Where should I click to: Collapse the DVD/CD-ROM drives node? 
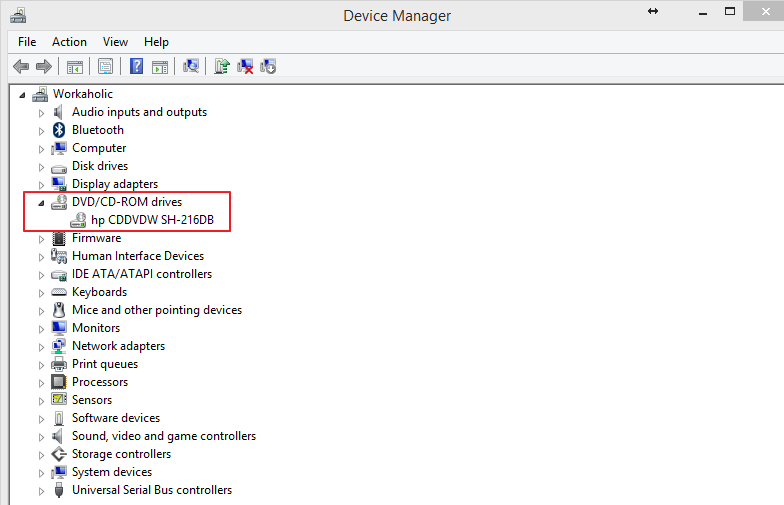point(42,203)
